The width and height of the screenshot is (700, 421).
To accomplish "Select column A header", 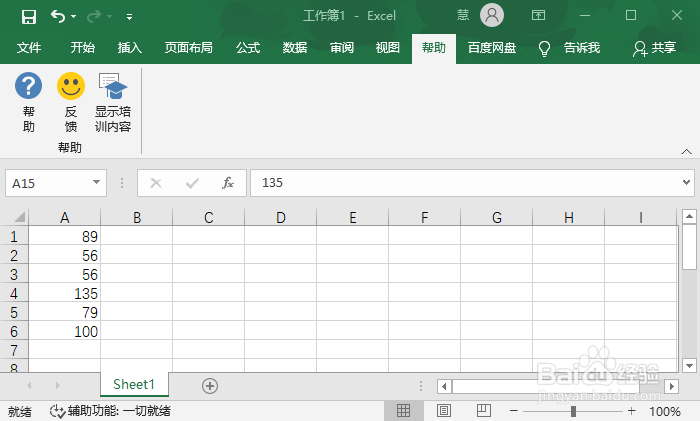I will [x=65, y=217].
